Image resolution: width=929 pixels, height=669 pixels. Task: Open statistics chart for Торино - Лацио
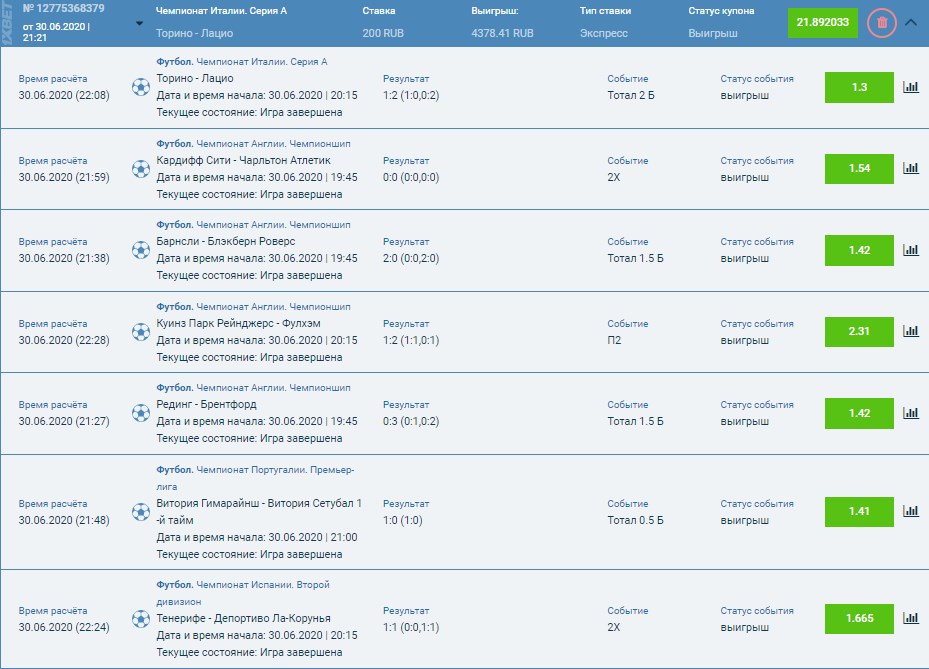click(911, 87)
